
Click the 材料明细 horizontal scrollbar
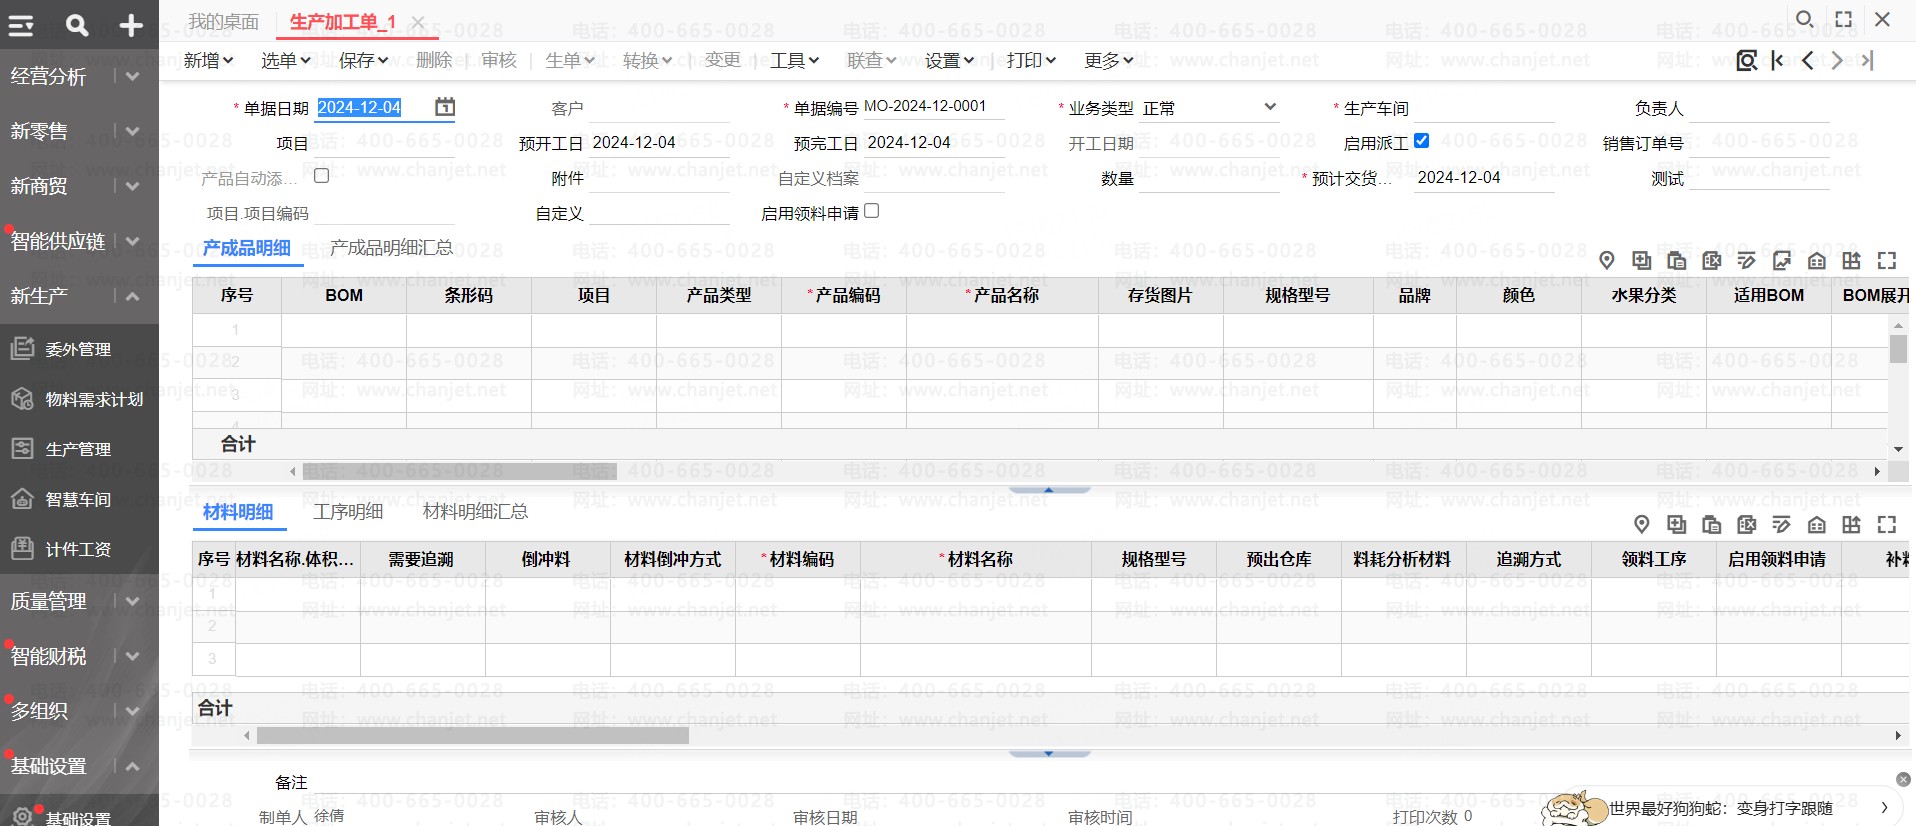point(473,736)
